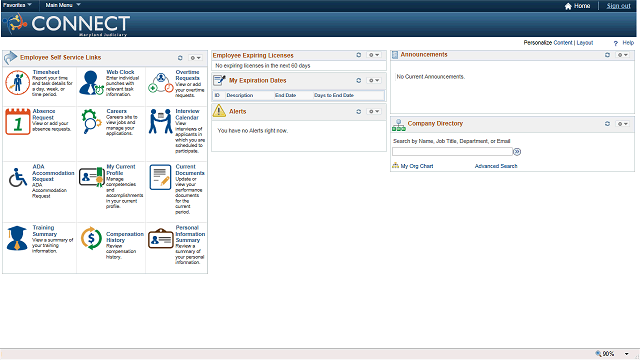
Task: Open the Main Menu
Action: point(63,5)
